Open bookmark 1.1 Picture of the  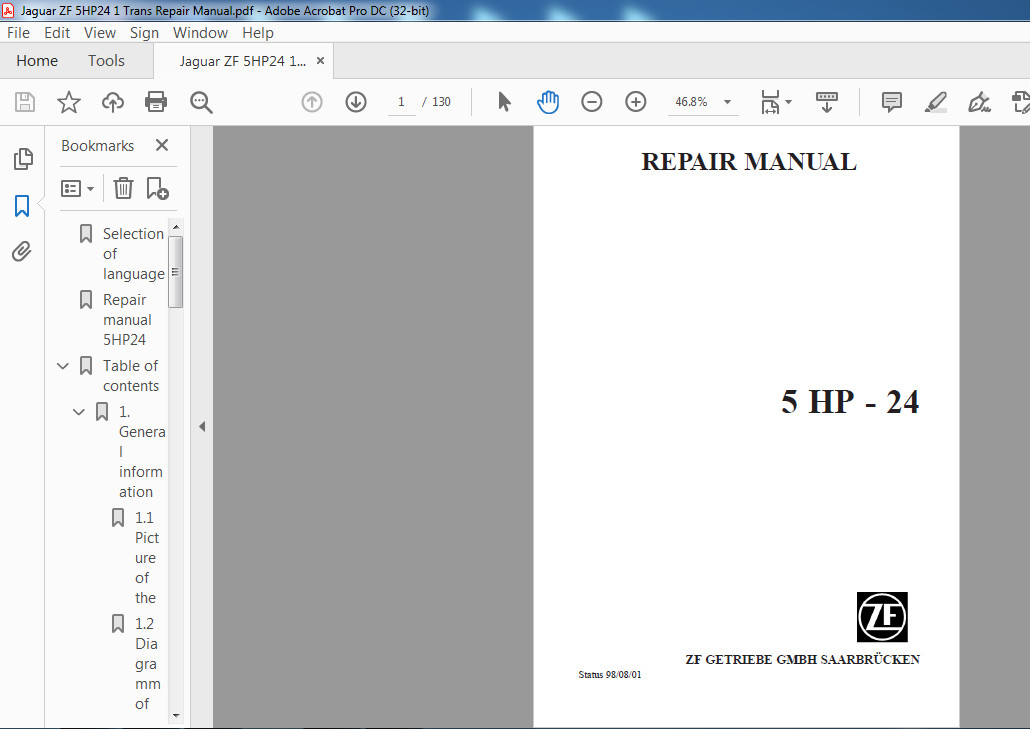146,558
